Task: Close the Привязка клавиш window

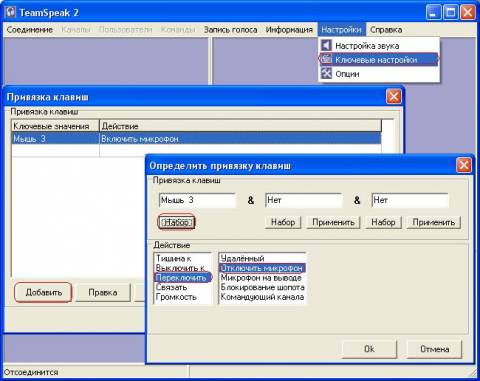Action: pyautogui.click(x=394, y=97)
